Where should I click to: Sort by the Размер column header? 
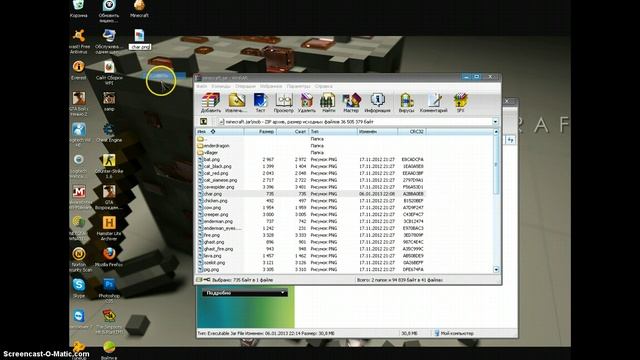click(260, 132)
